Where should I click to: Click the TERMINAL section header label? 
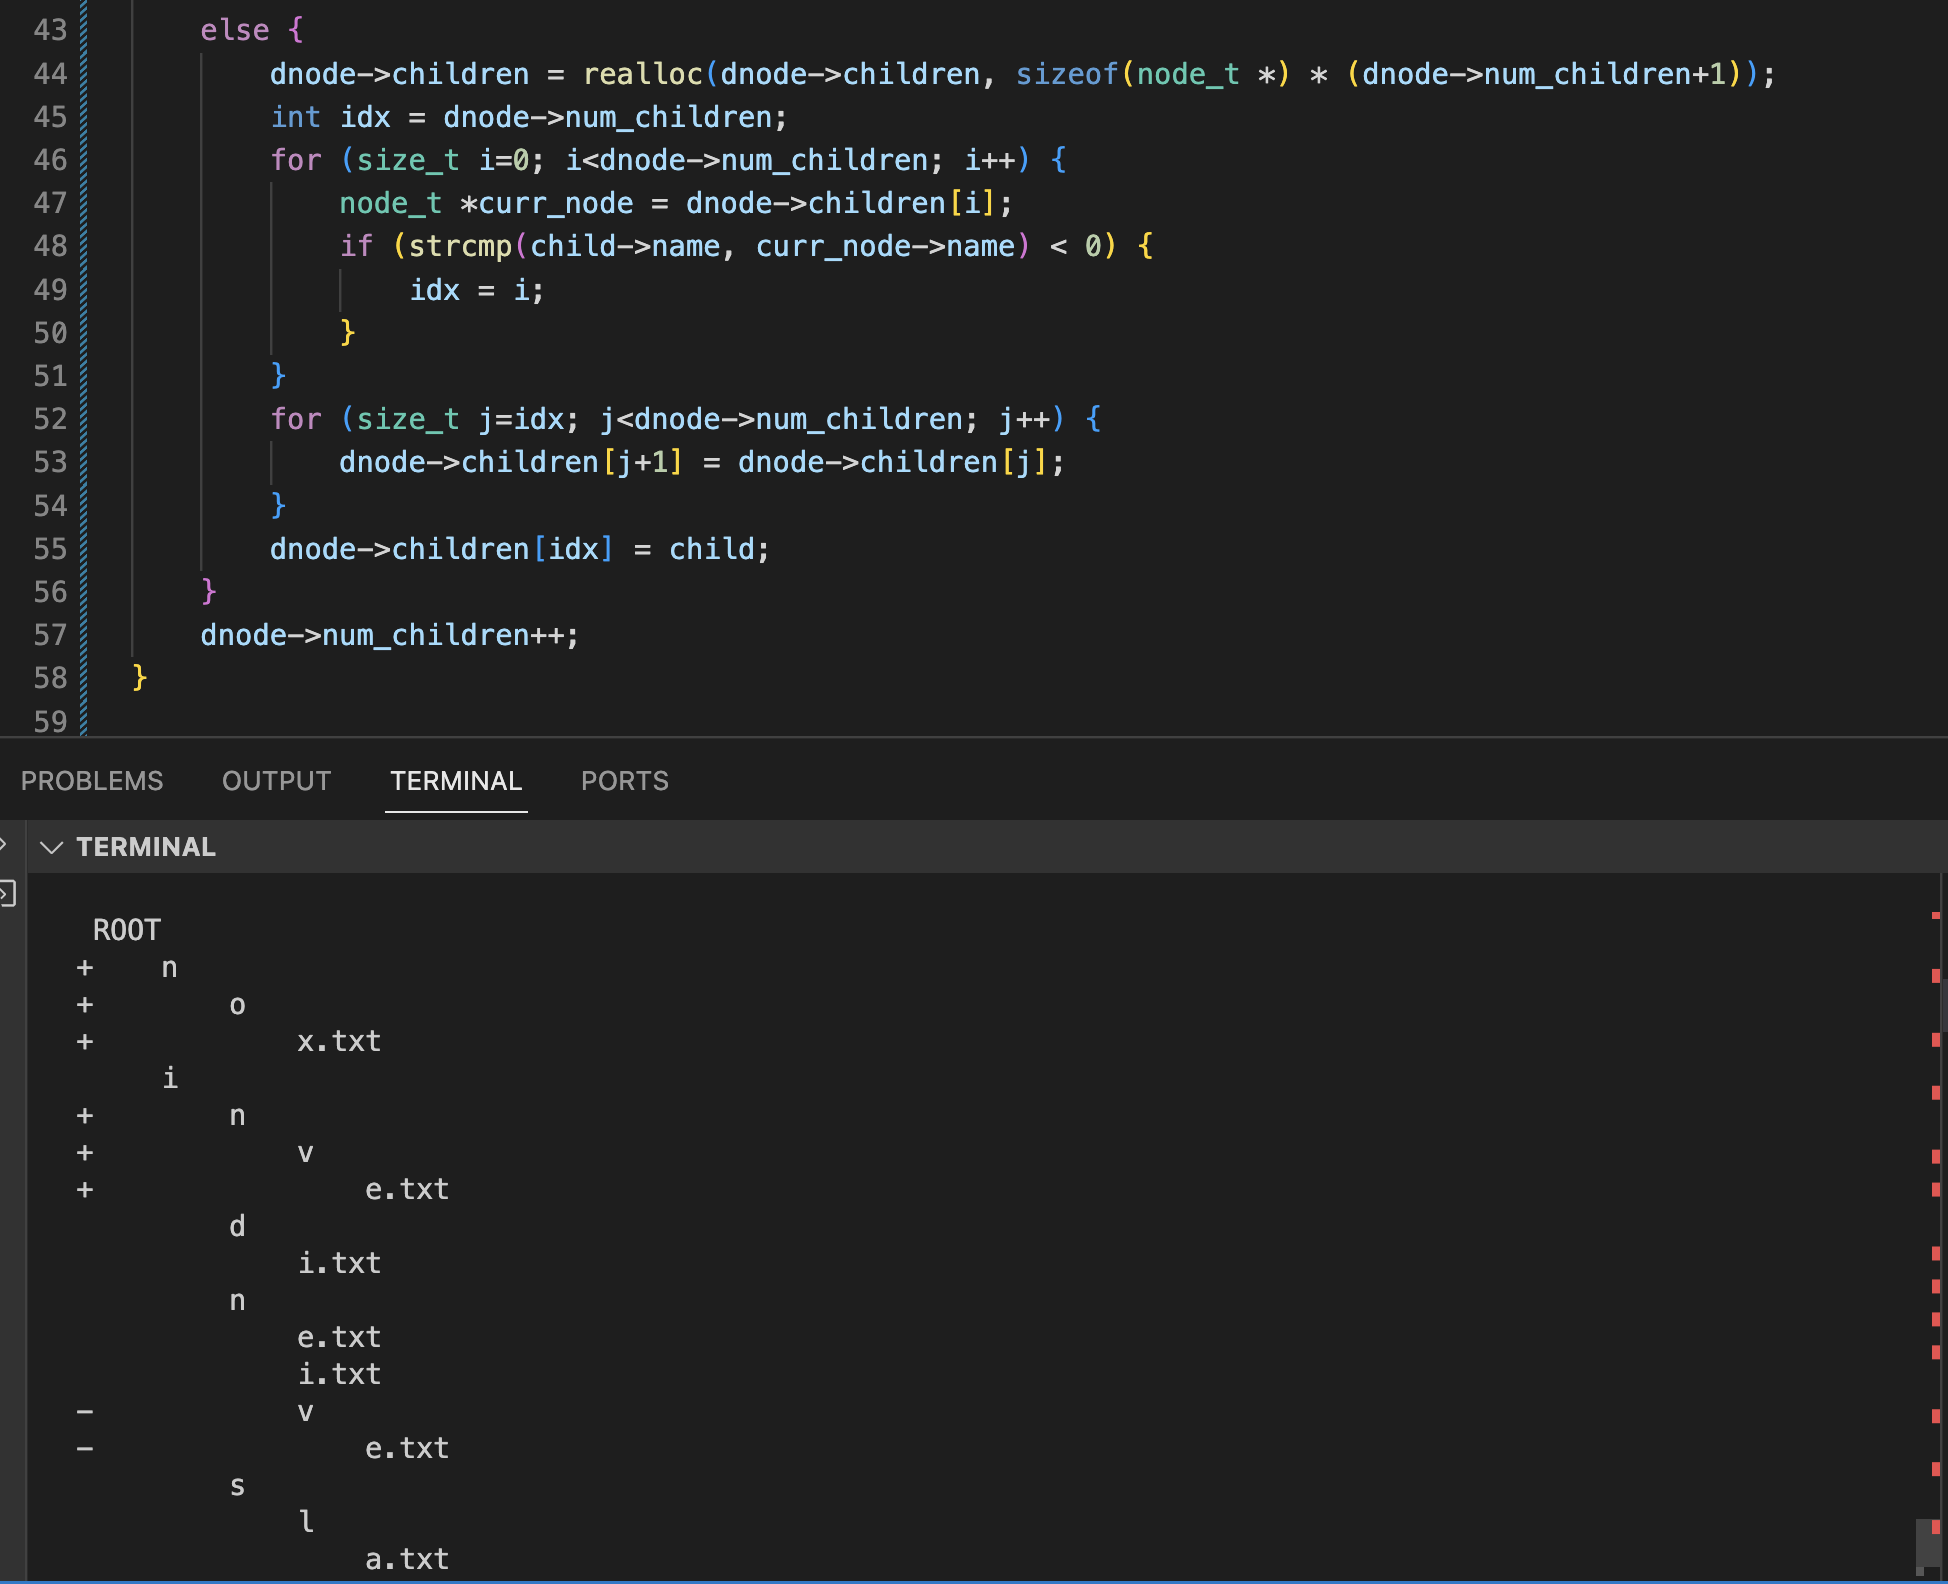(x=146, y=847)
